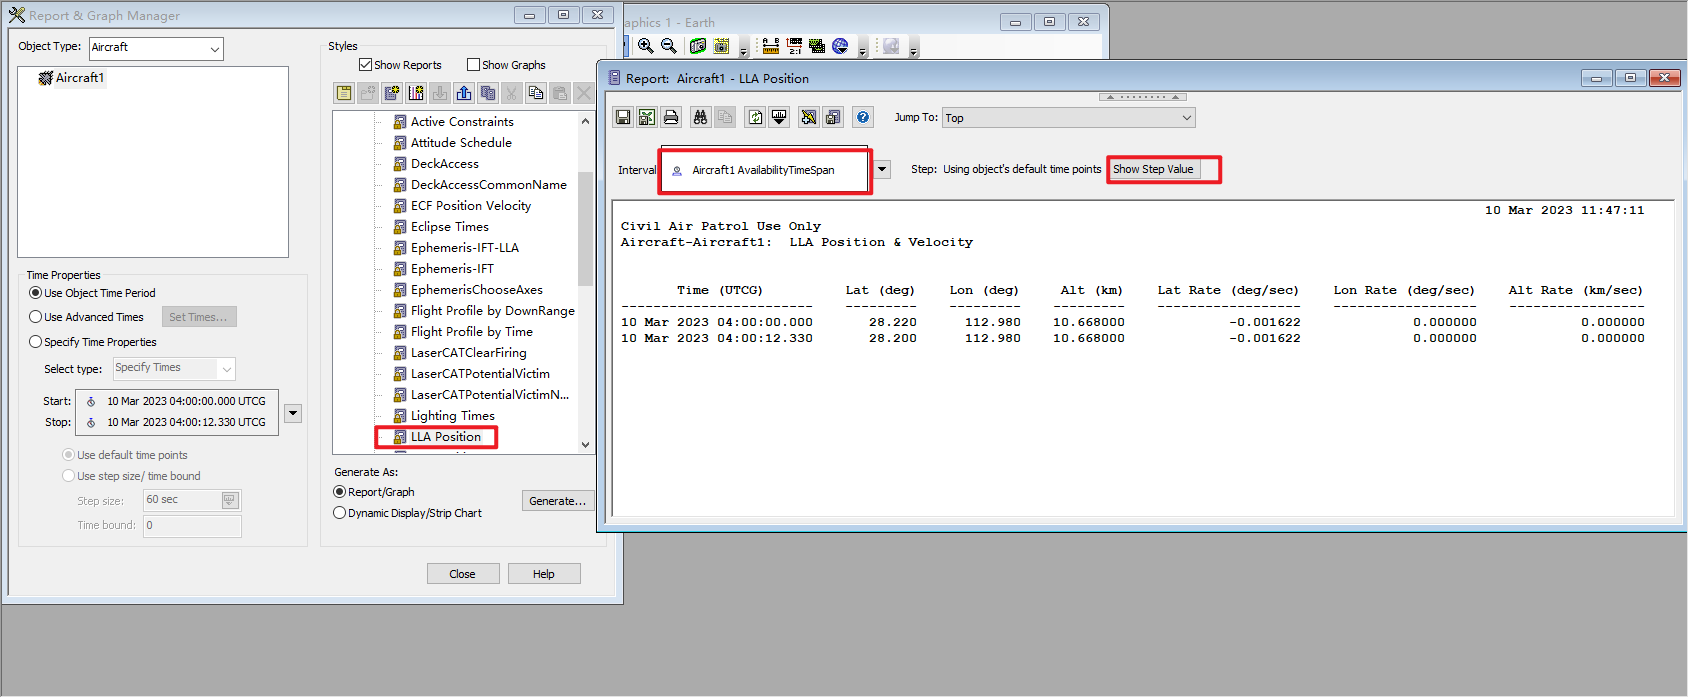Select Aircraft1 in the object list
Viewport: 1689px width, 698px height.
(x=71, y=78)
